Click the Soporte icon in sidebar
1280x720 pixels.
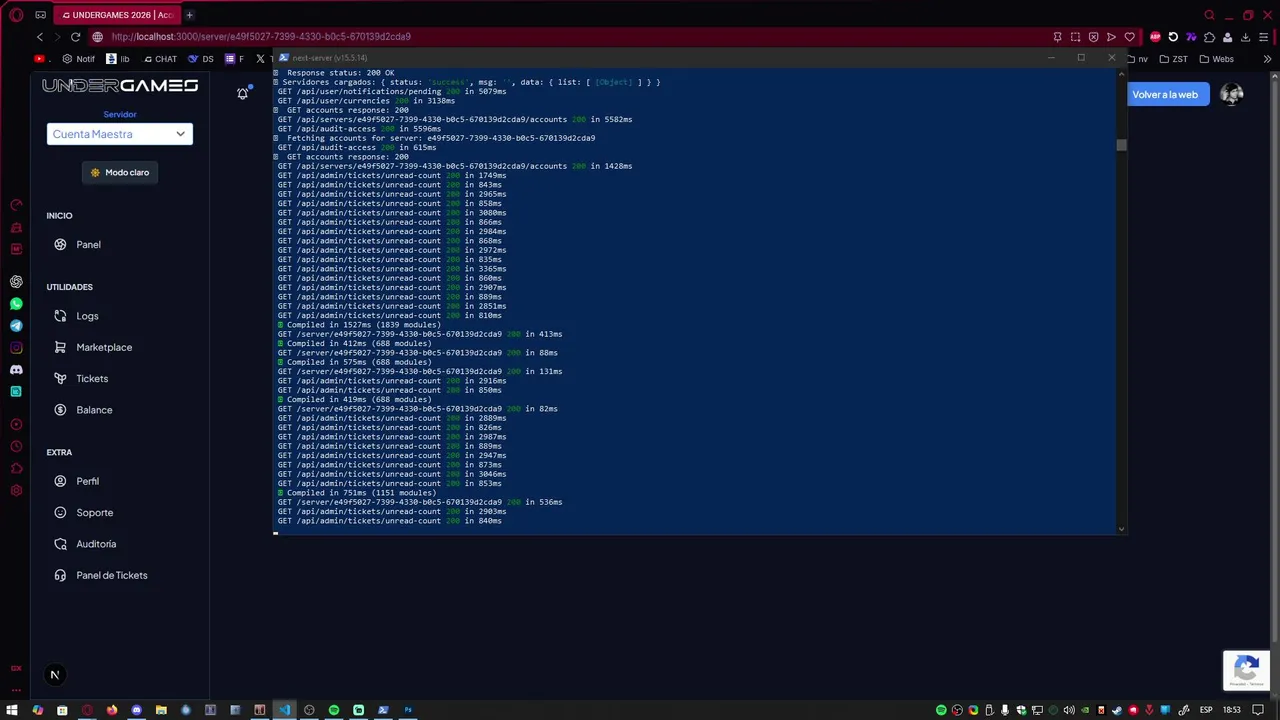tap(60, 512)
